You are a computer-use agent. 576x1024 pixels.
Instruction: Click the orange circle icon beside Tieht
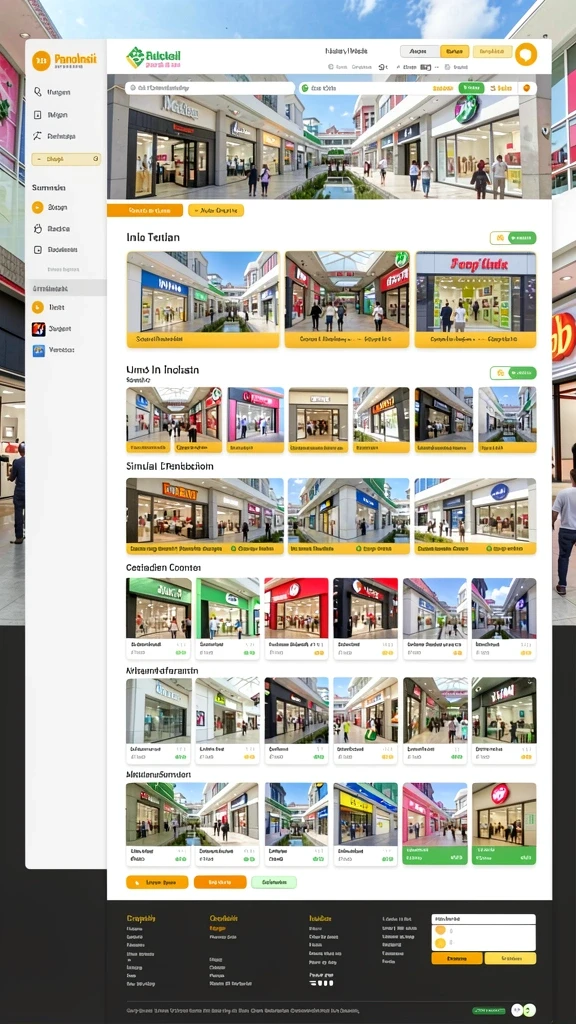[37, 307]
